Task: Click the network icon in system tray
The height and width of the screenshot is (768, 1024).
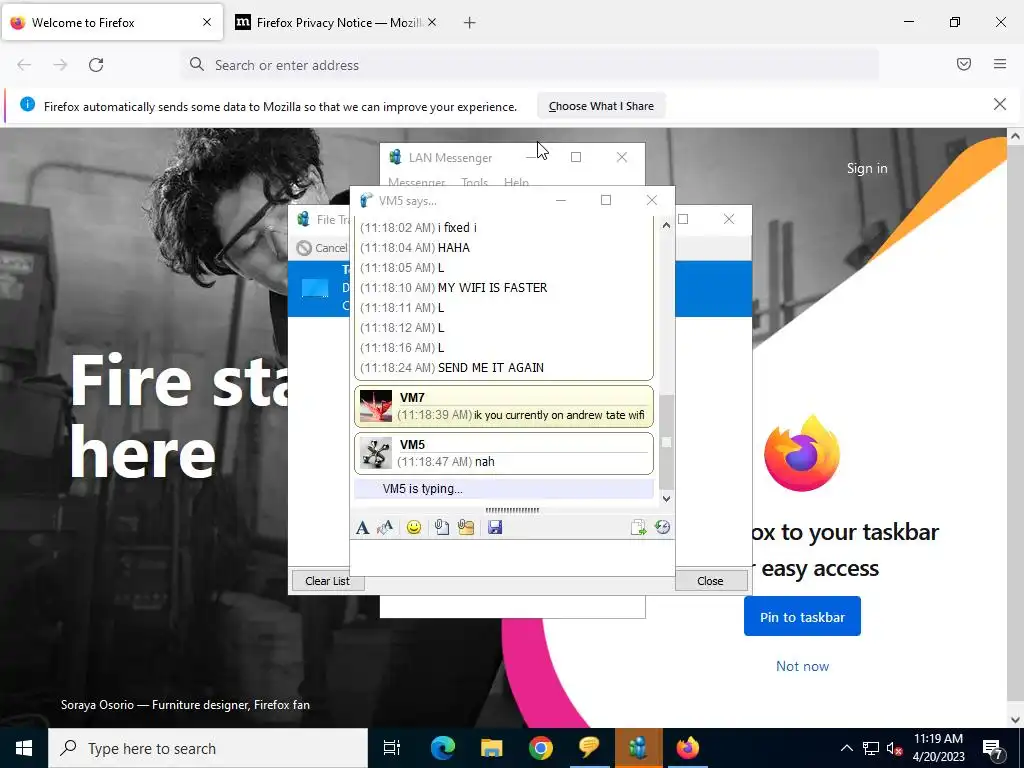Action: (x=871, y=748)
